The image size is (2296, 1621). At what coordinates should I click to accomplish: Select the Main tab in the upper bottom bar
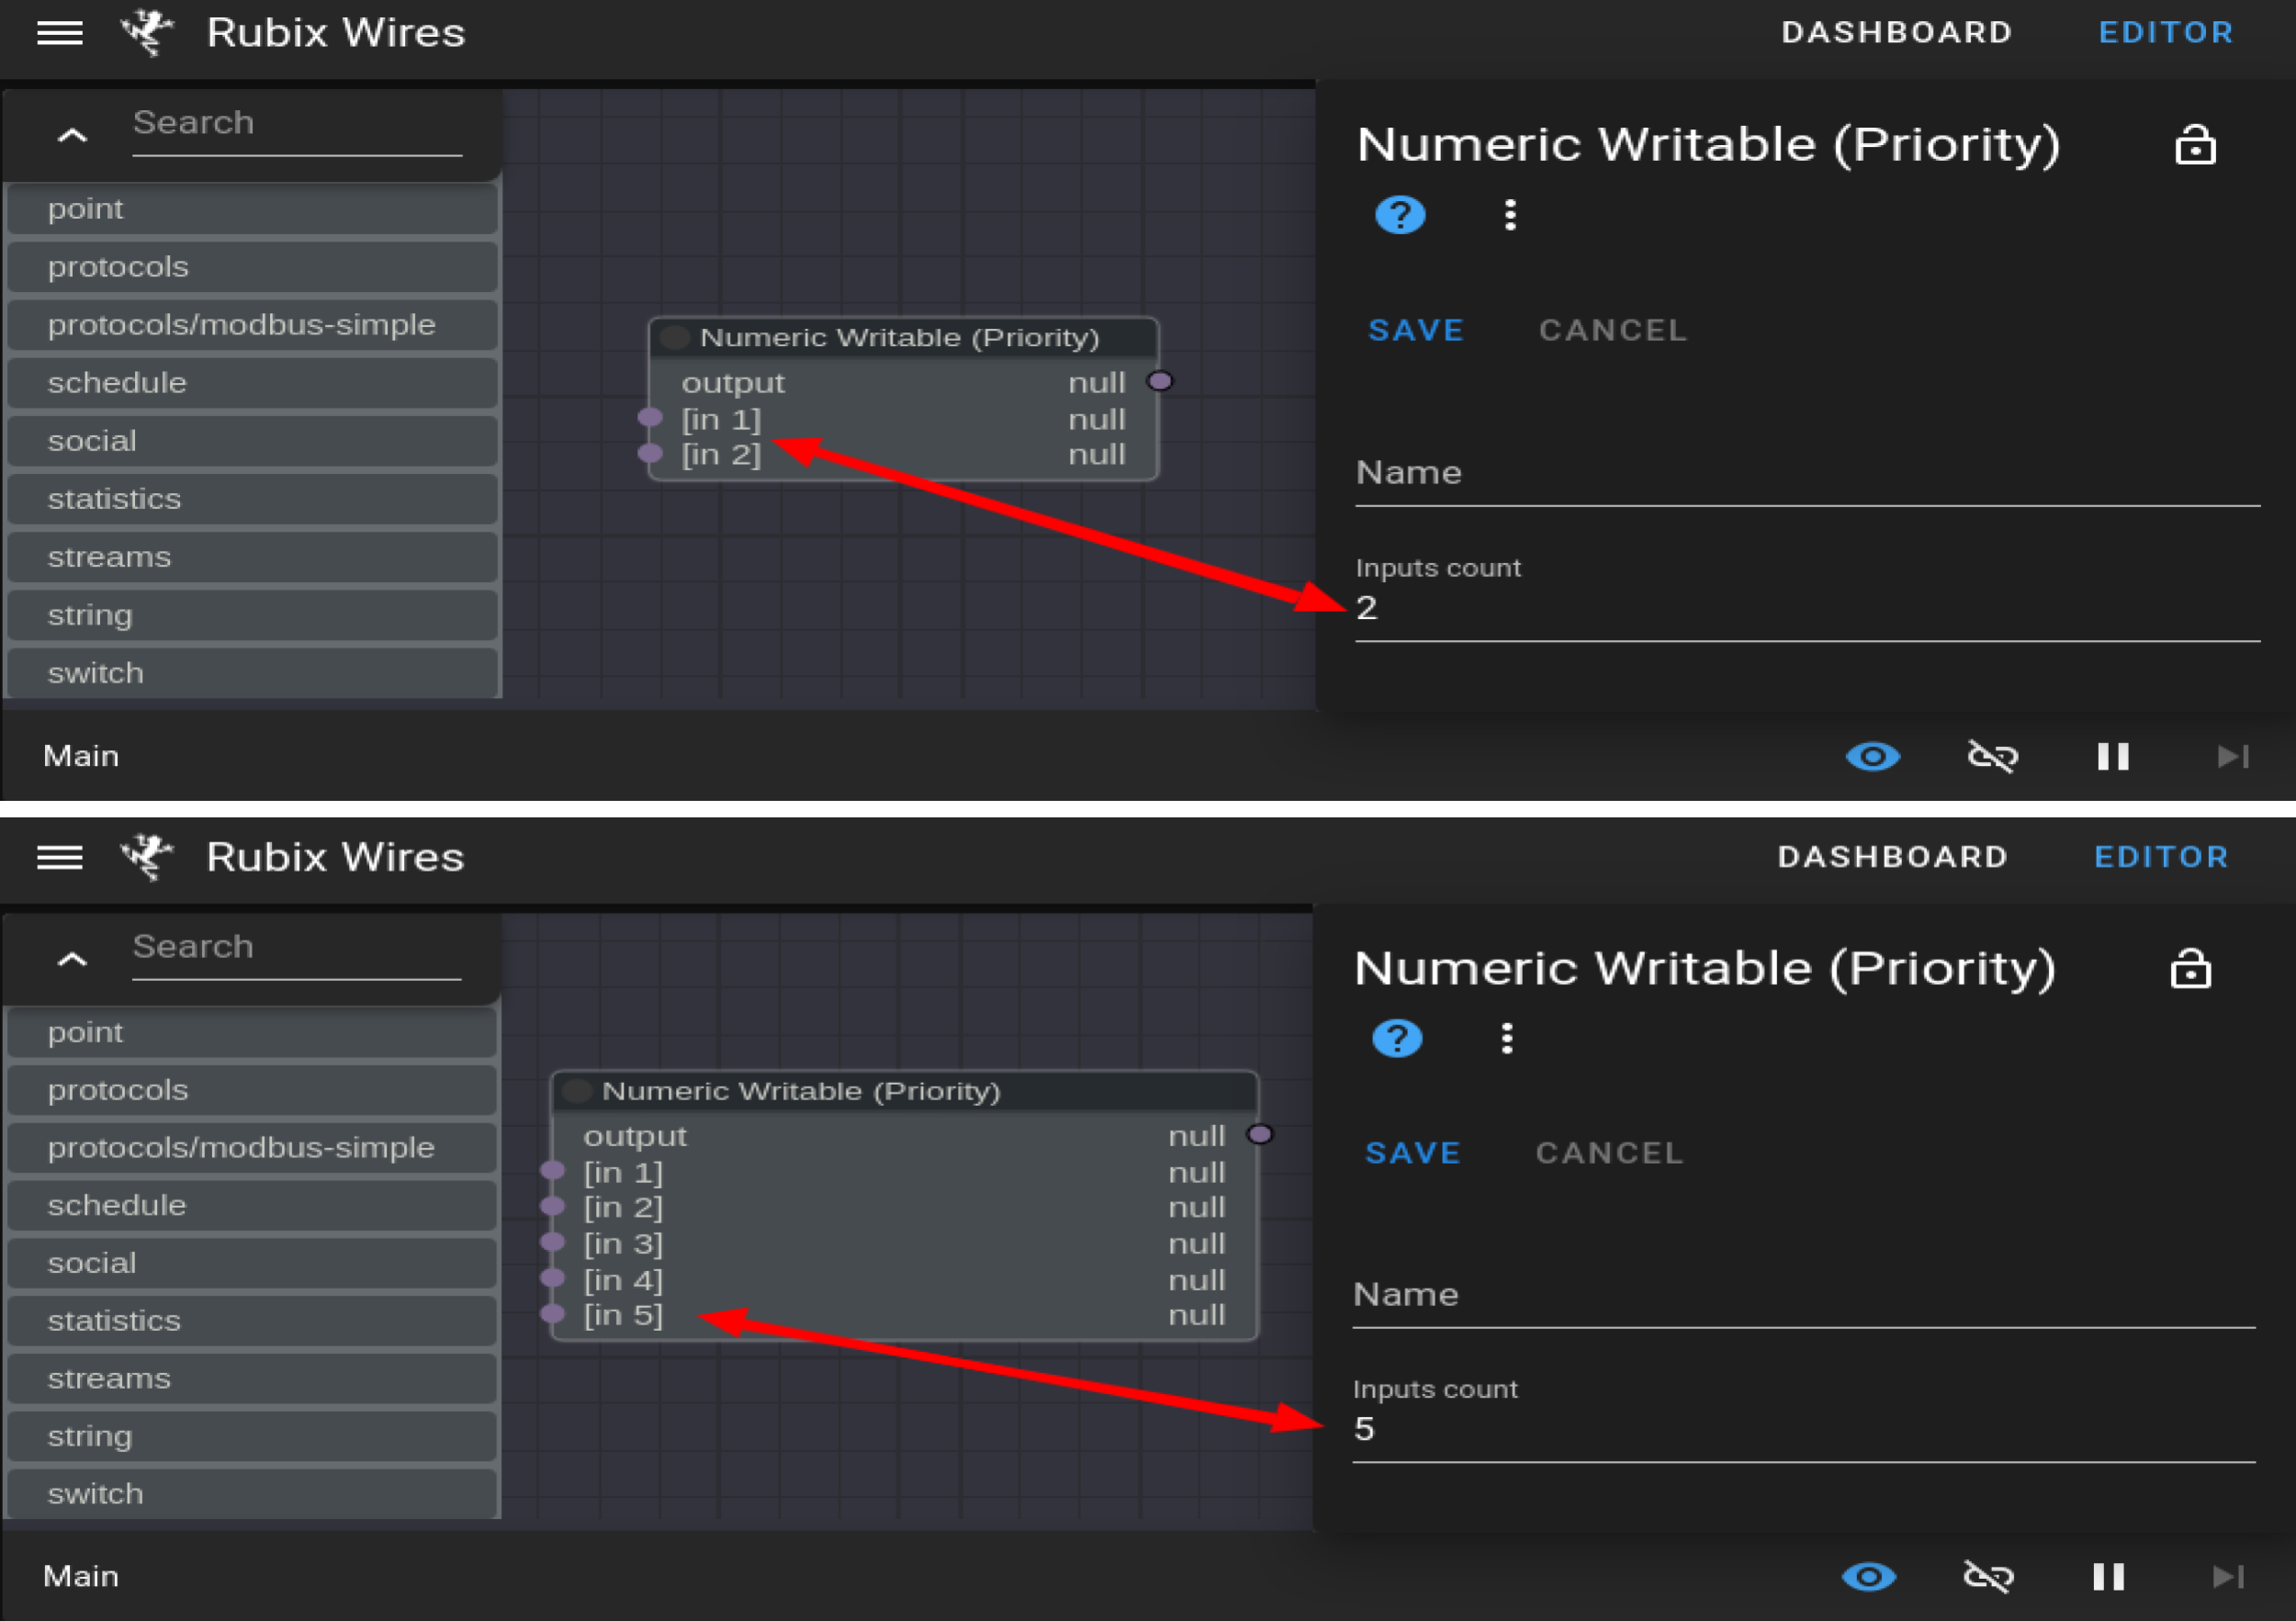81,756
